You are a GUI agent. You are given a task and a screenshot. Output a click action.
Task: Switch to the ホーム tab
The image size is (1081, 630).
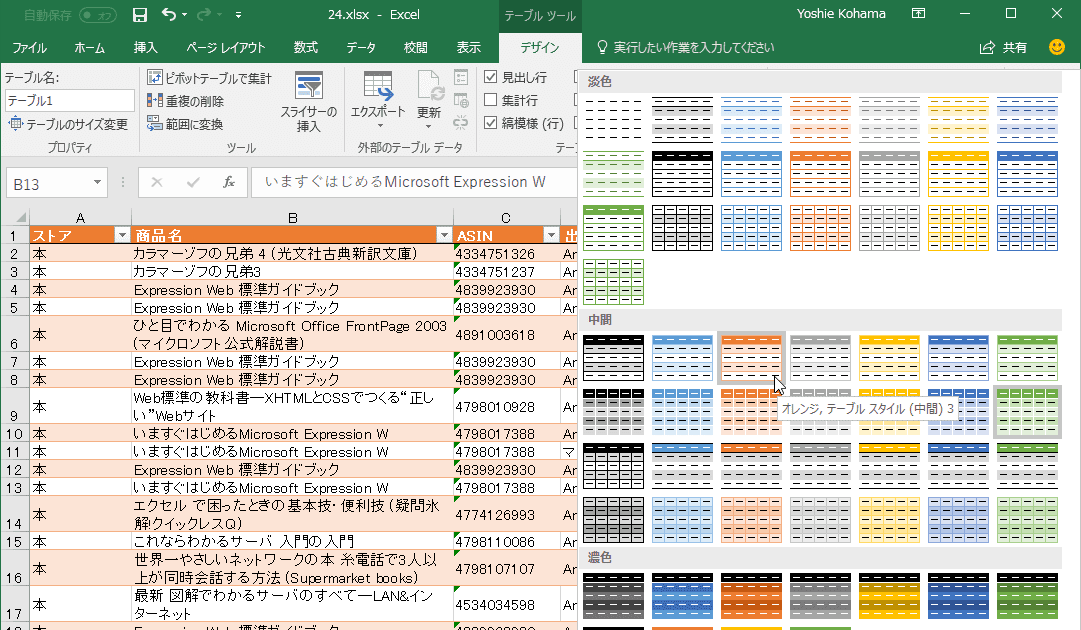(90, 48)
